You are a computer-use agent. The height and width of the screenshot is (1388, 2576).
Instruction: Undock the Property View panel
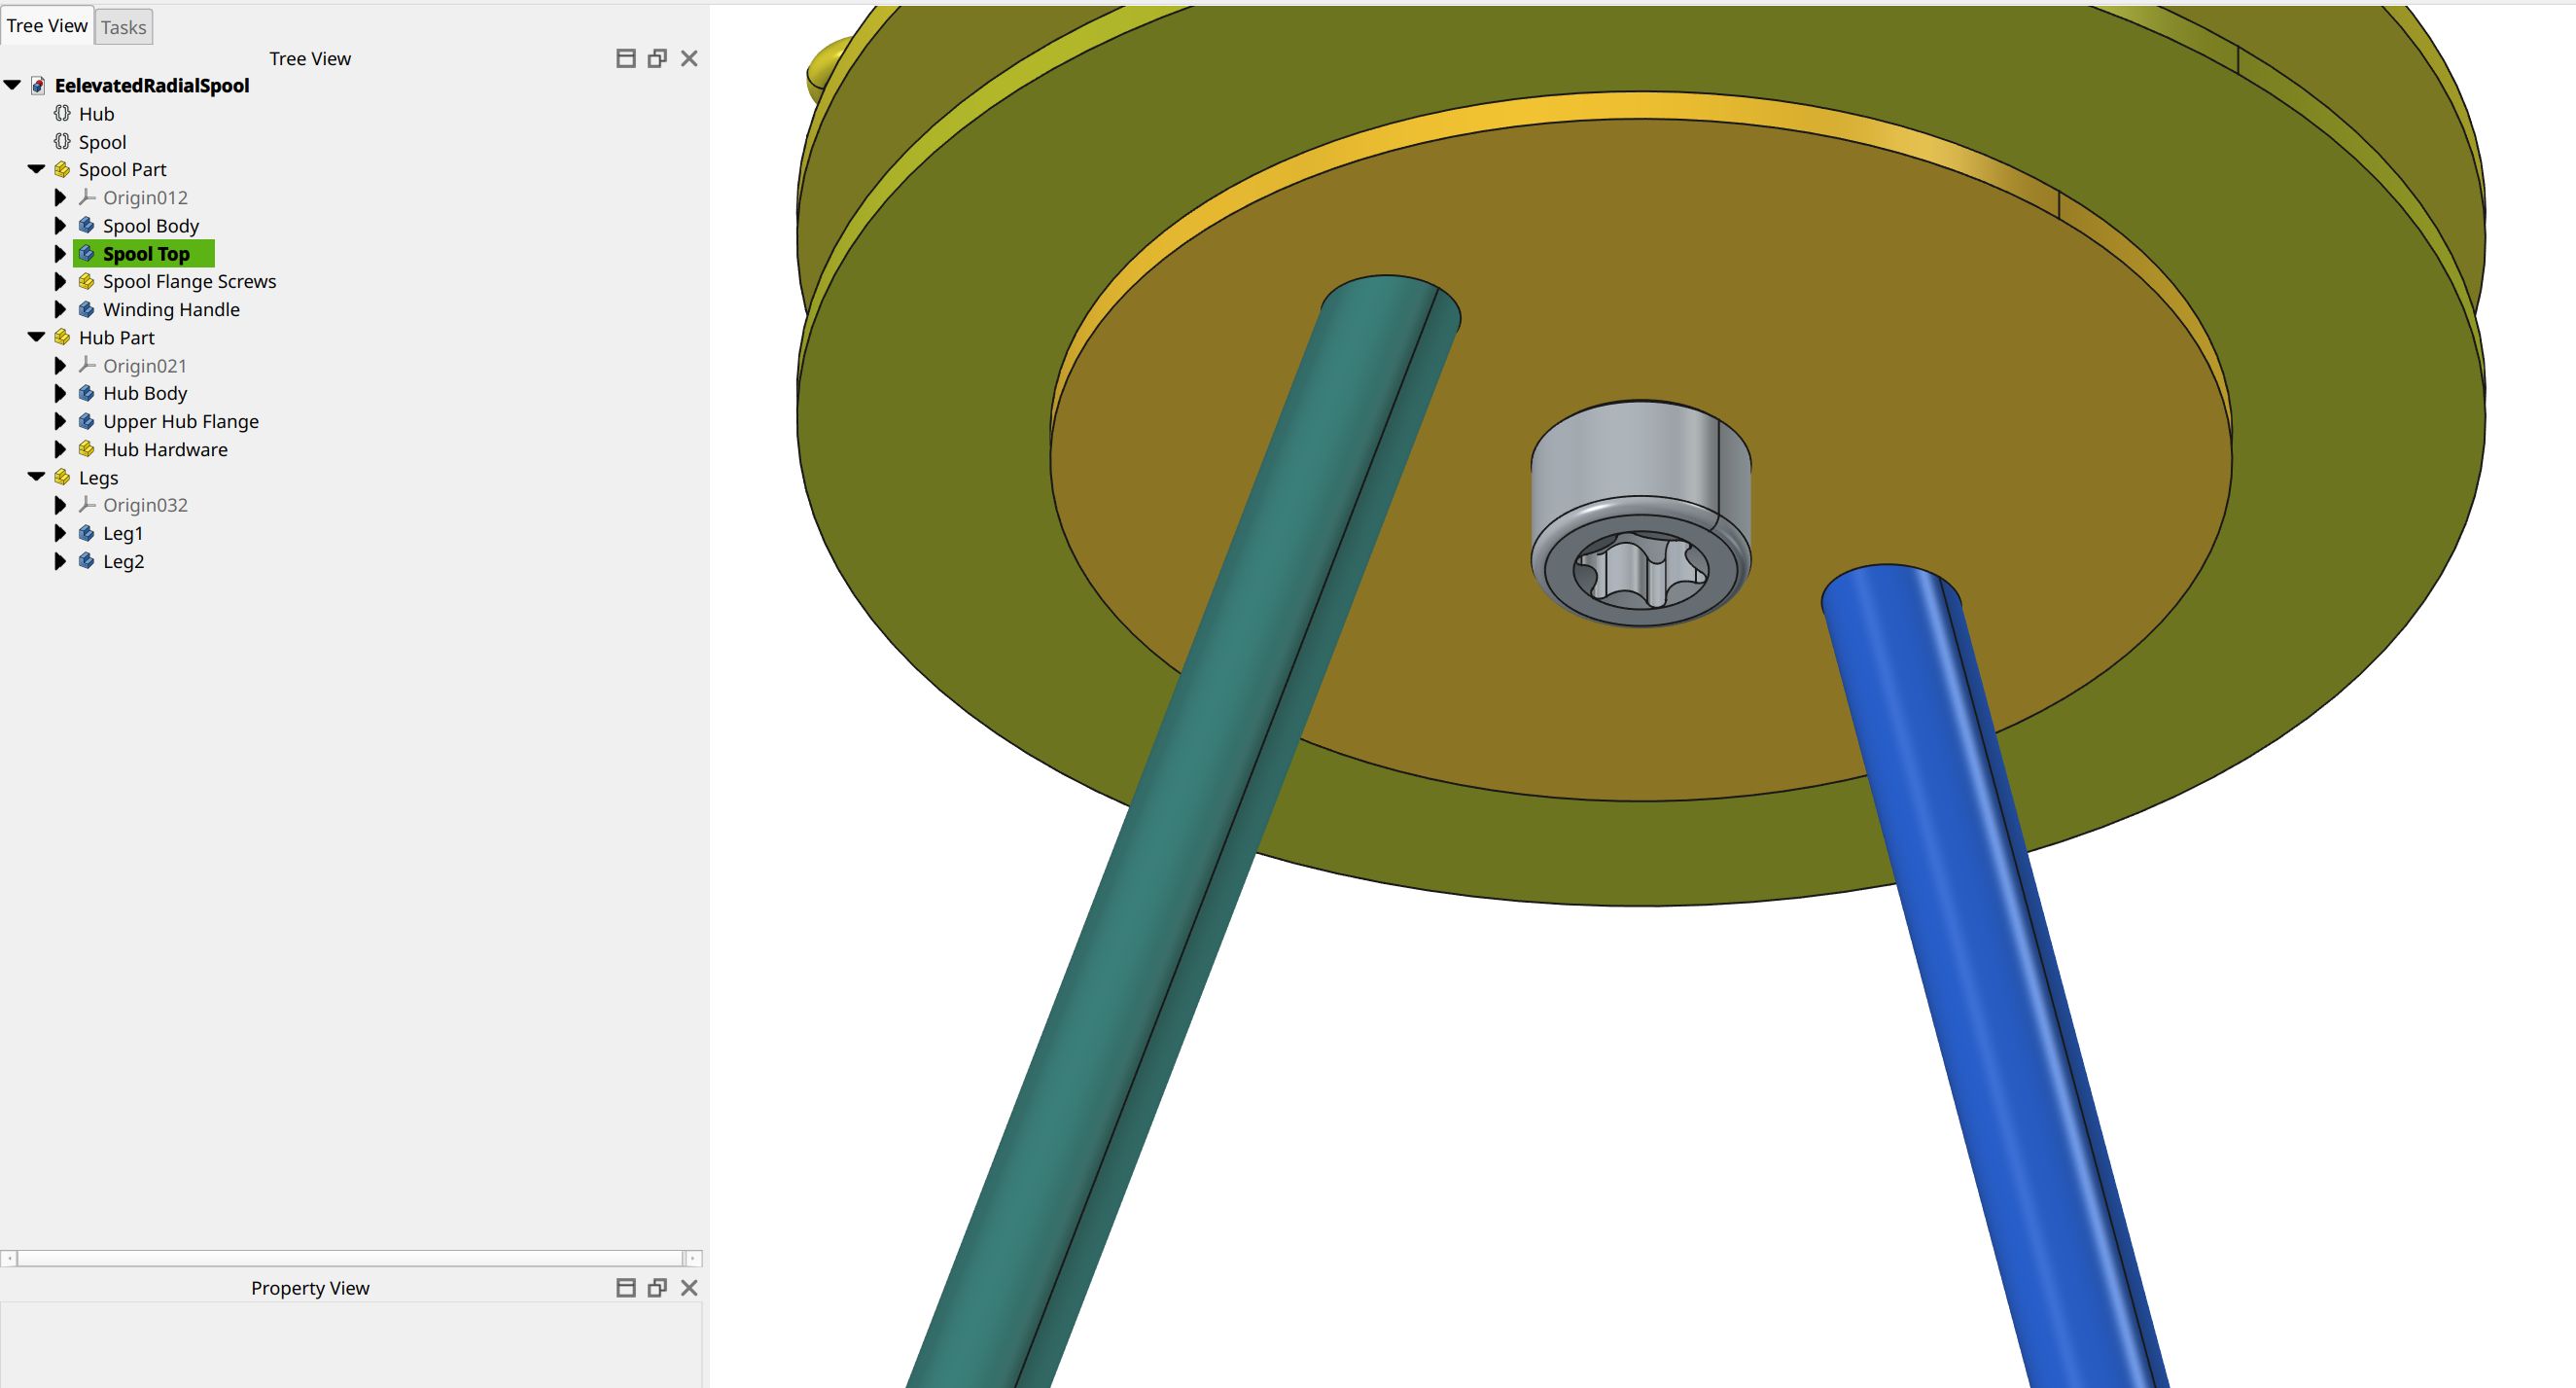(657, 1287)
